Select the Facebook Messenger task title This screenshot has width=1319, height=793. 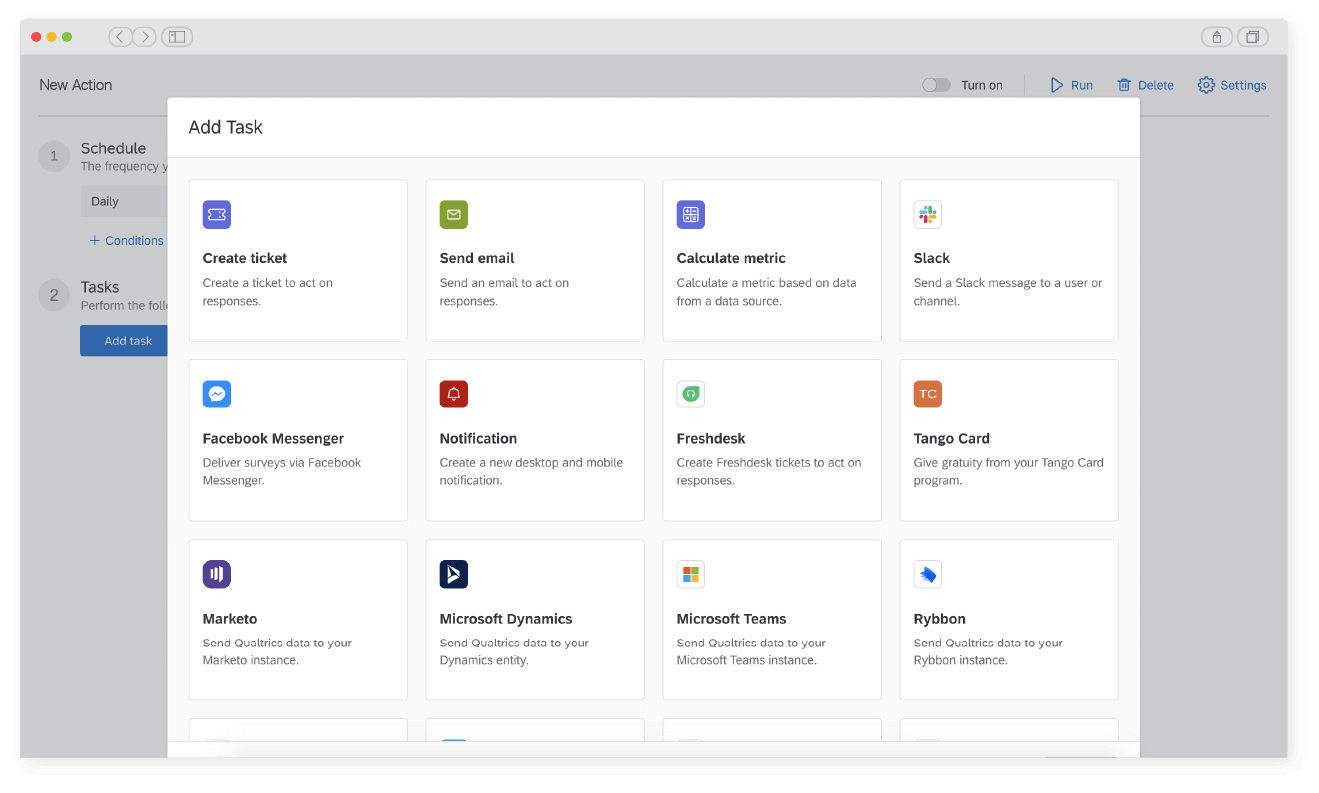(x=273, y=438)
